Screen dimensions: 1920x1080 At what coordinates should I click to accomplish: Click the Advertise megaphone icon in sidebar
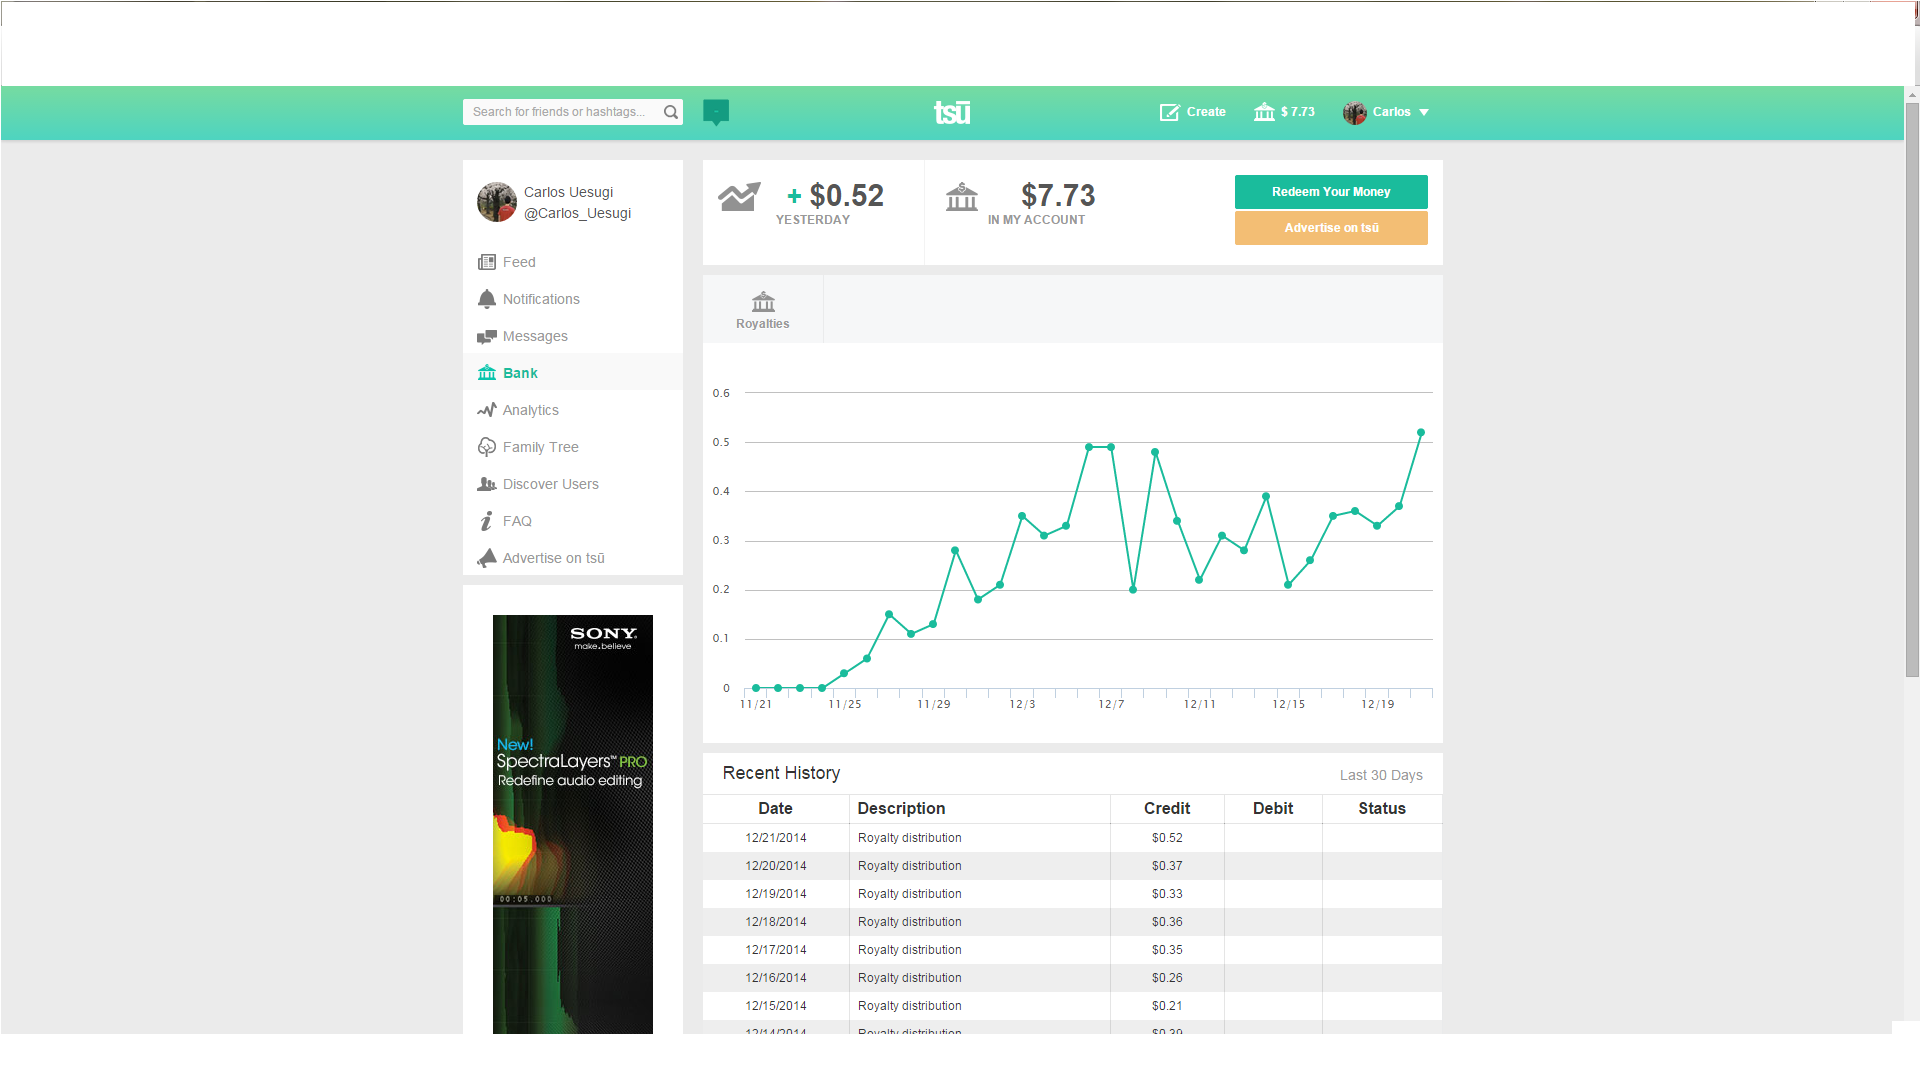coord(487,558)
